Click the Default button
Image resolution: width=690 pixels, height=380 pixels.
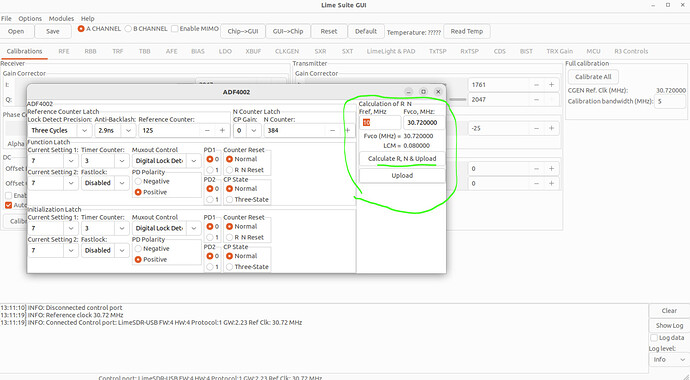pyautogui.click(x=366, y=31)
